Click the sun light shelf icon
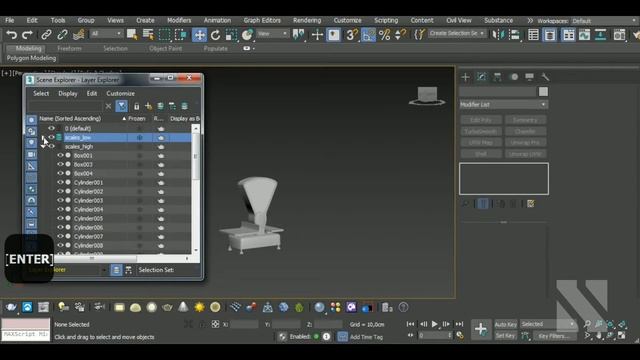This screenshot has width=640, height=360. 199,307
